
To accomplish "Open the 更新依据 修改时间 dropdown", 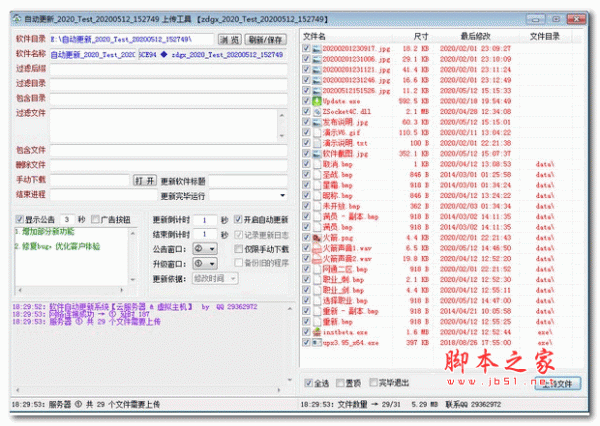I will click(215, 278).
